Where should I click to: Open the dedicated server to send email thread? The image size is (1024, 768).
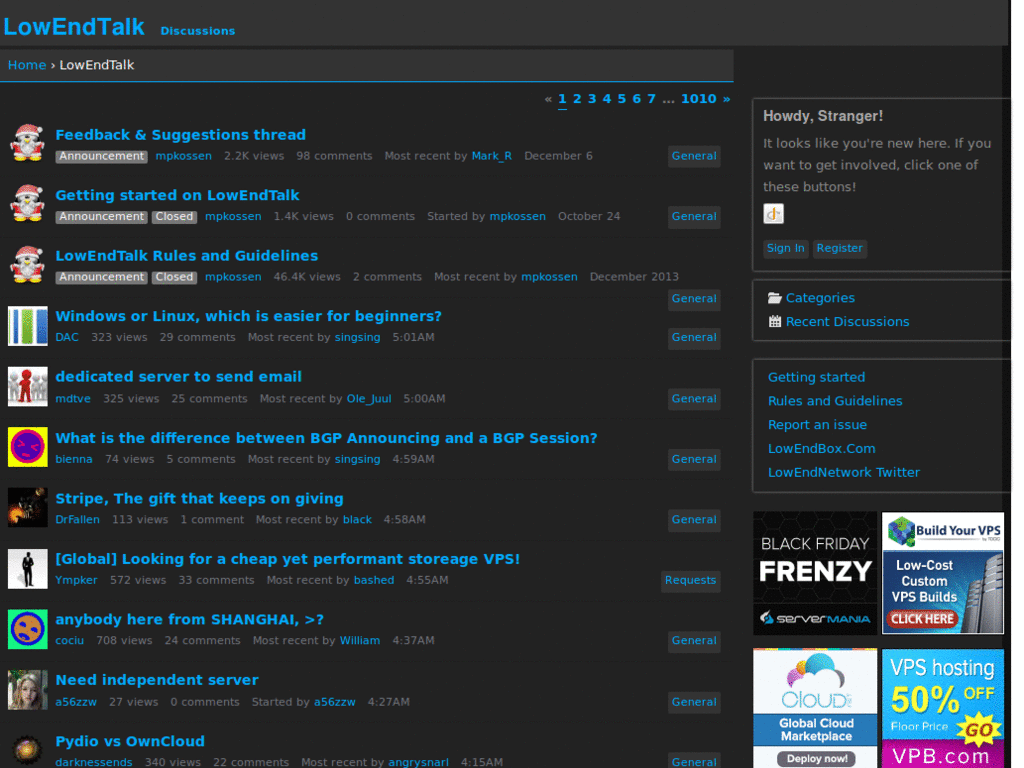[x=178, y=377]
